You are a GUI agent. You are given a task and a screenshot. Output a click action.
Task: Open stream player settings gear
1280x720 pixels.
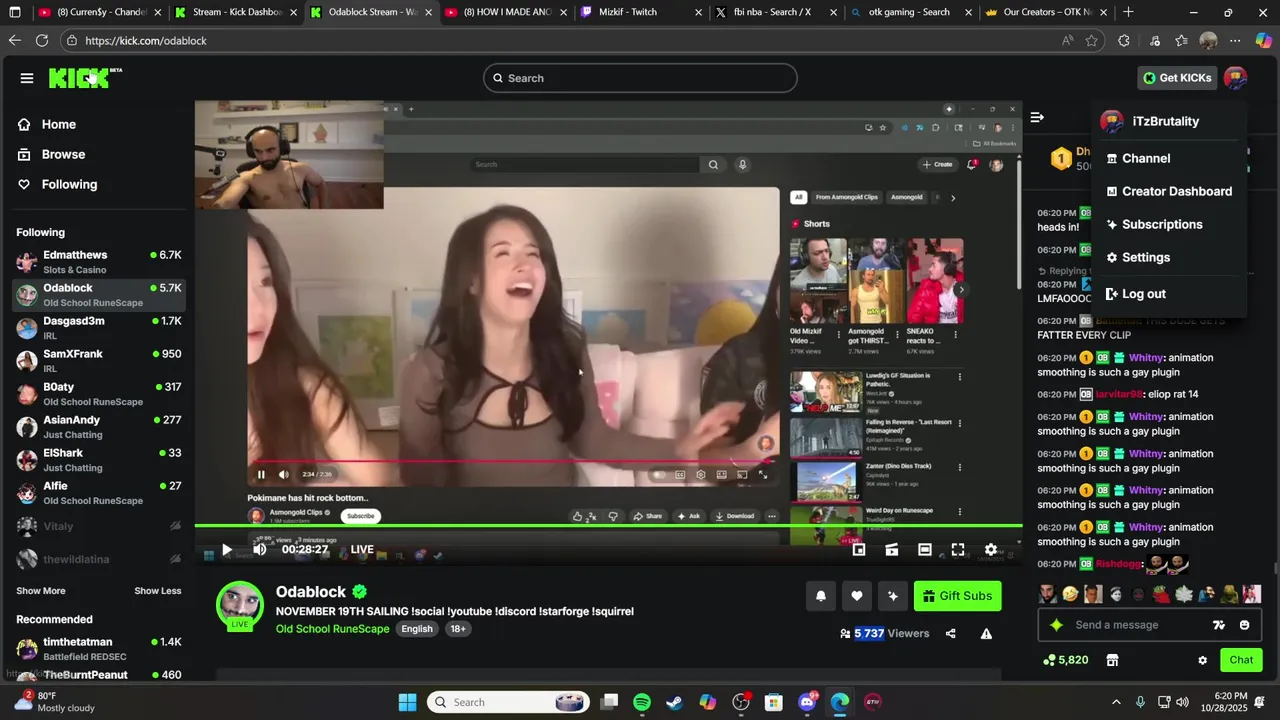click(991, 549)
